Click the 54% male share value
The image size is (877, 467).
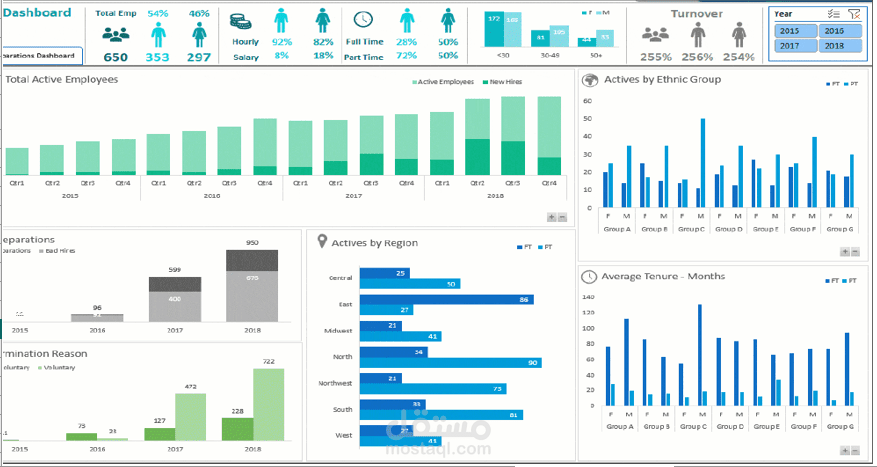click(158, 13)
